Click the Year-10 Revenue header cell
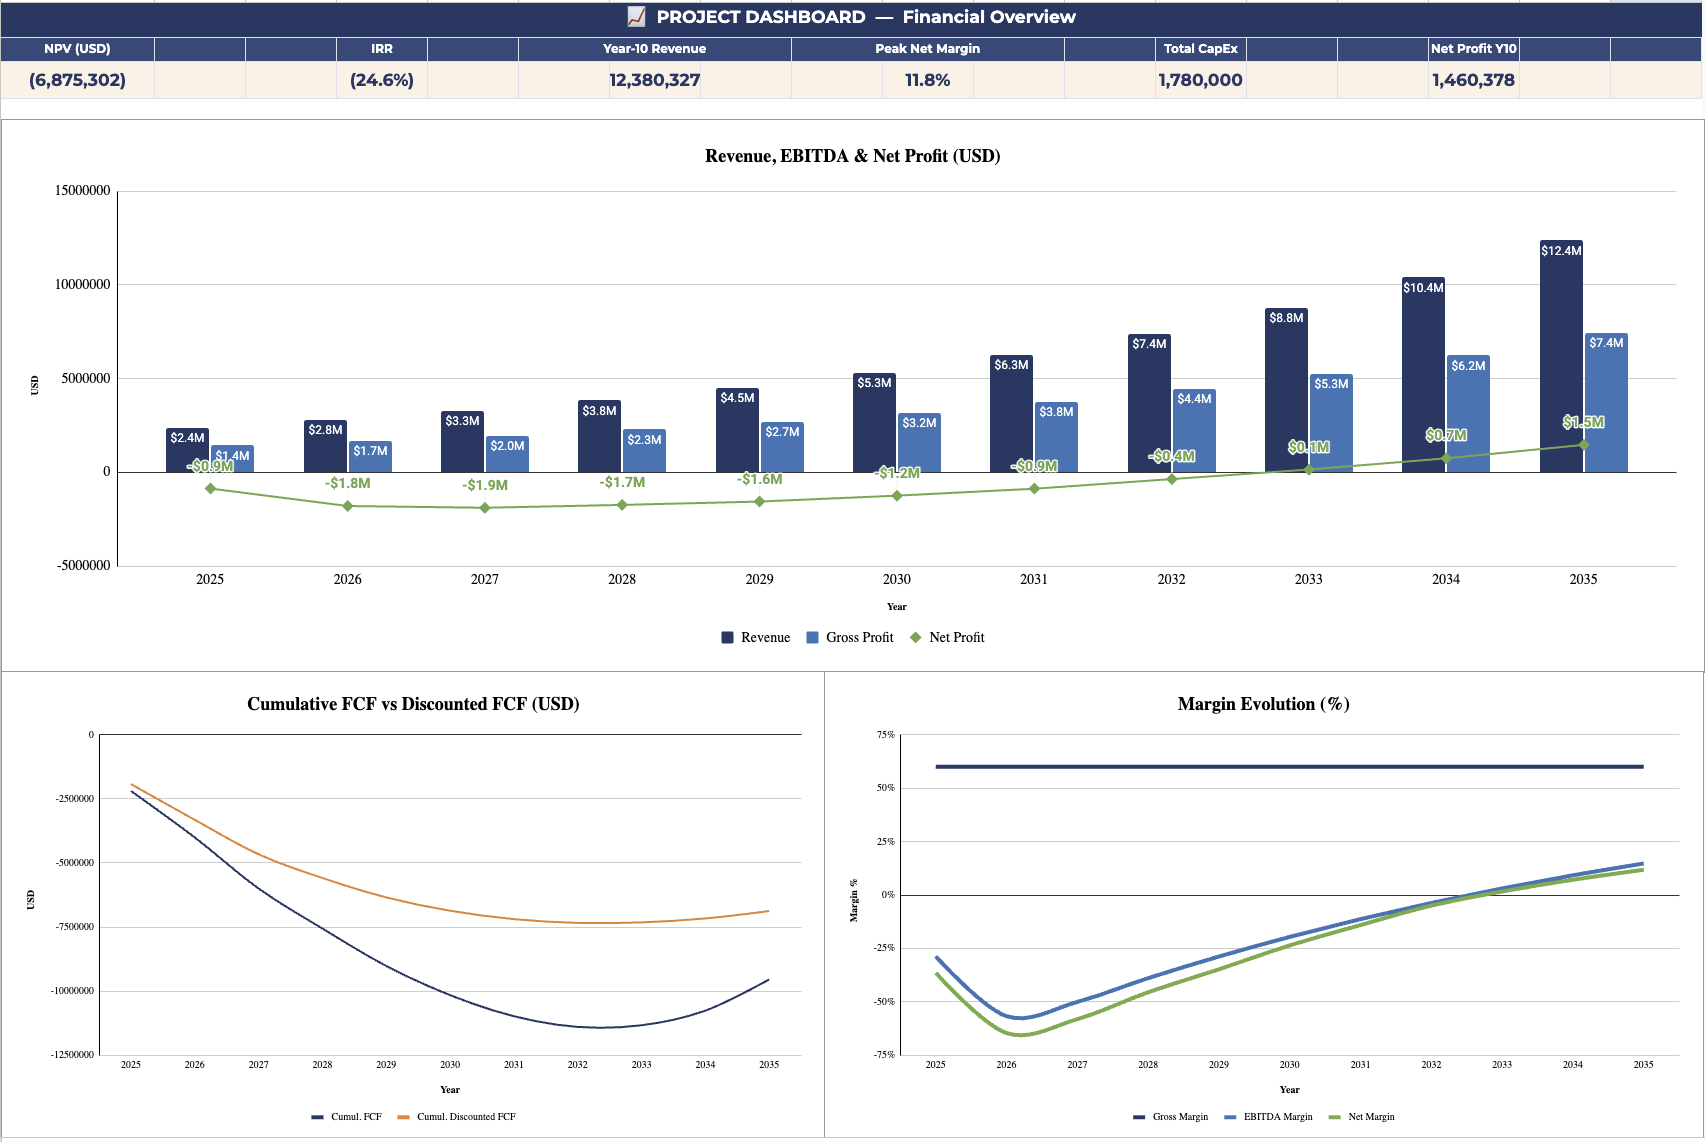Viewport: 1705px width, 1142px height. tap(655, 49)
